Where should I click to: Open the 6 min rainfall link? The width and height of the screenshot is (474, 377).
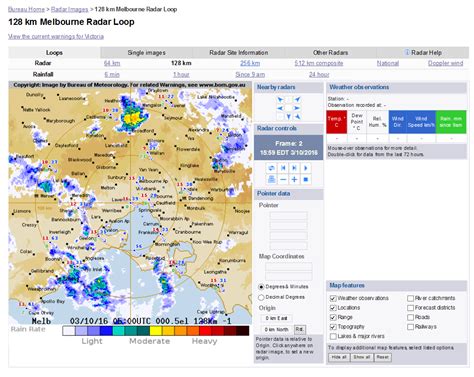112,75
